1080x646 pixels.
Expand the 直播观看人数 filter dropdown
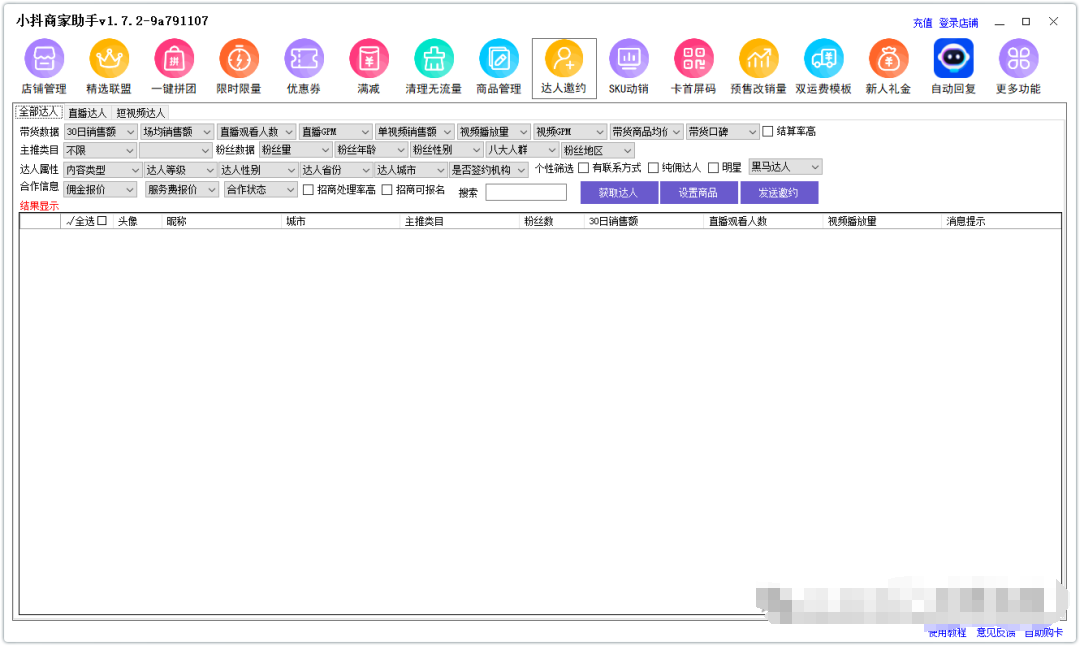[x=256, y=132]
